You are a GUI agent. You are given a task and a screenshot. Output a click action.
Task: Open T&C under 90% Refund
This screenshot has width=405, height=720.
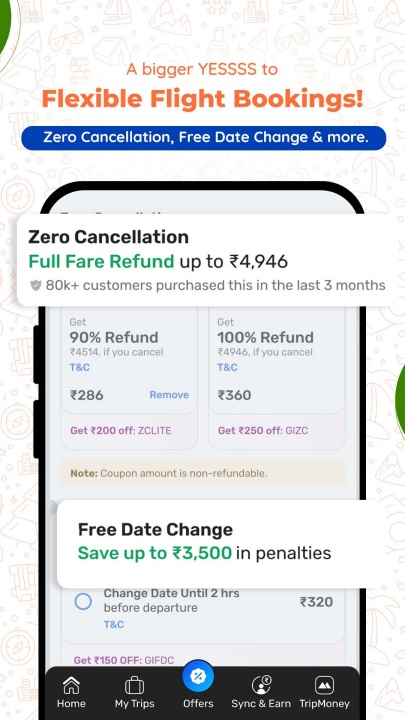tap(80, 367)
